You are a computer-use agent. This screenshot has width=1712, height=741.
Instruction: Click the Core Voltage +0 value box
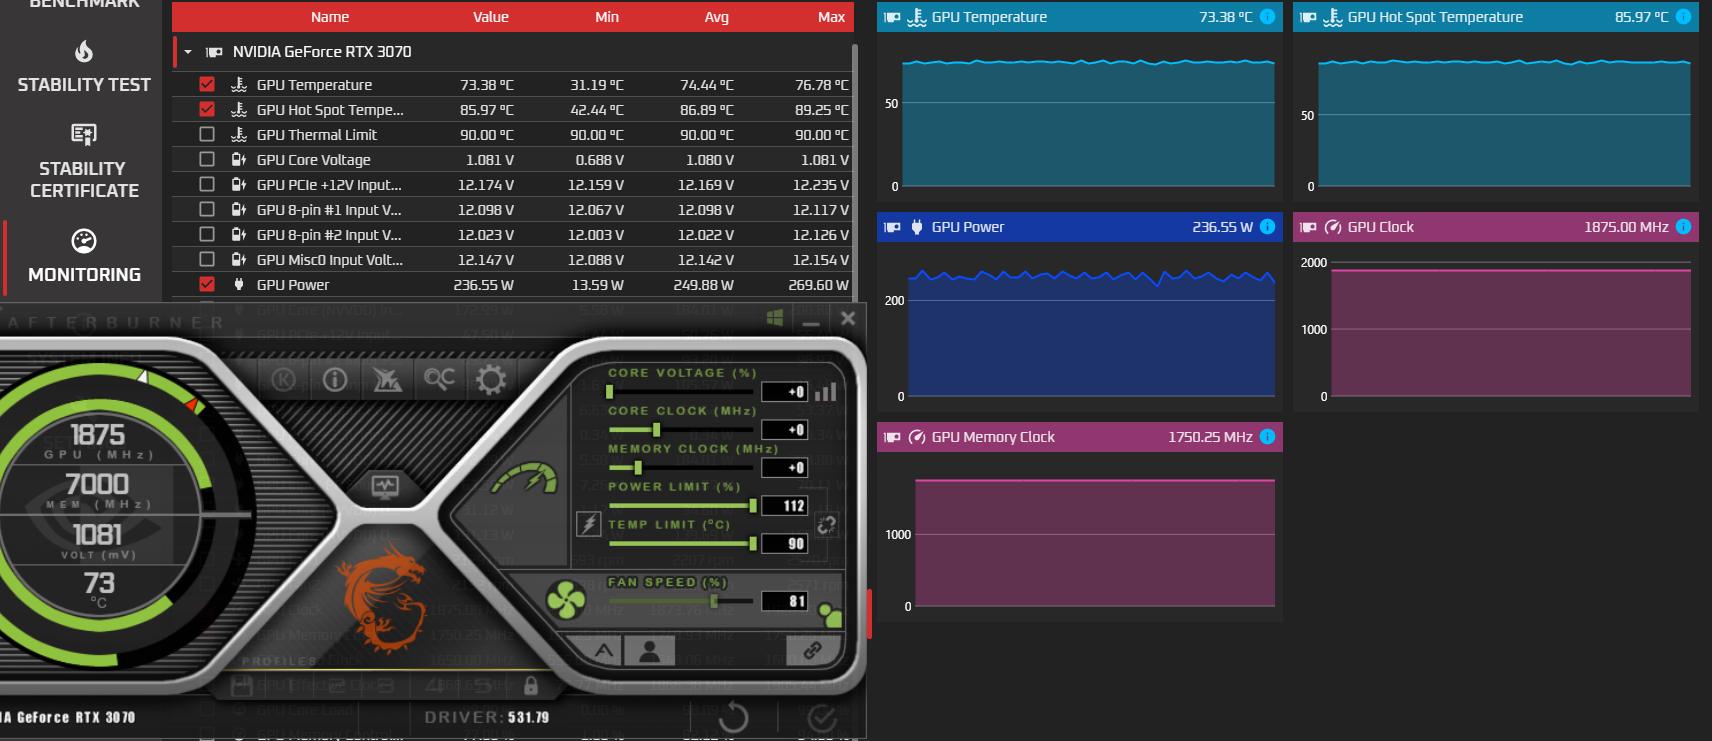785,392
